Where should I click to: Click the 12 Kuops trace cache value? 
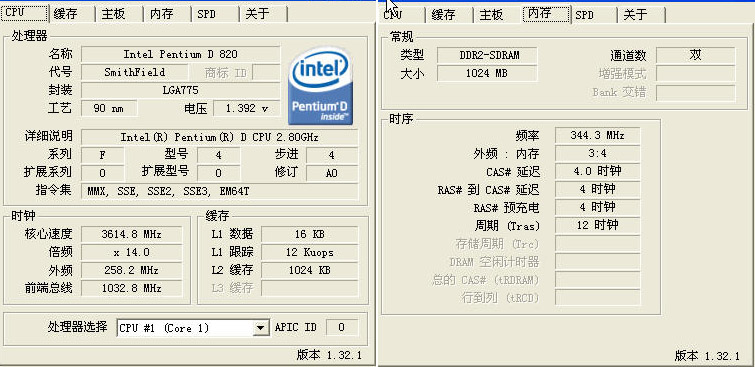coord(310,252)
